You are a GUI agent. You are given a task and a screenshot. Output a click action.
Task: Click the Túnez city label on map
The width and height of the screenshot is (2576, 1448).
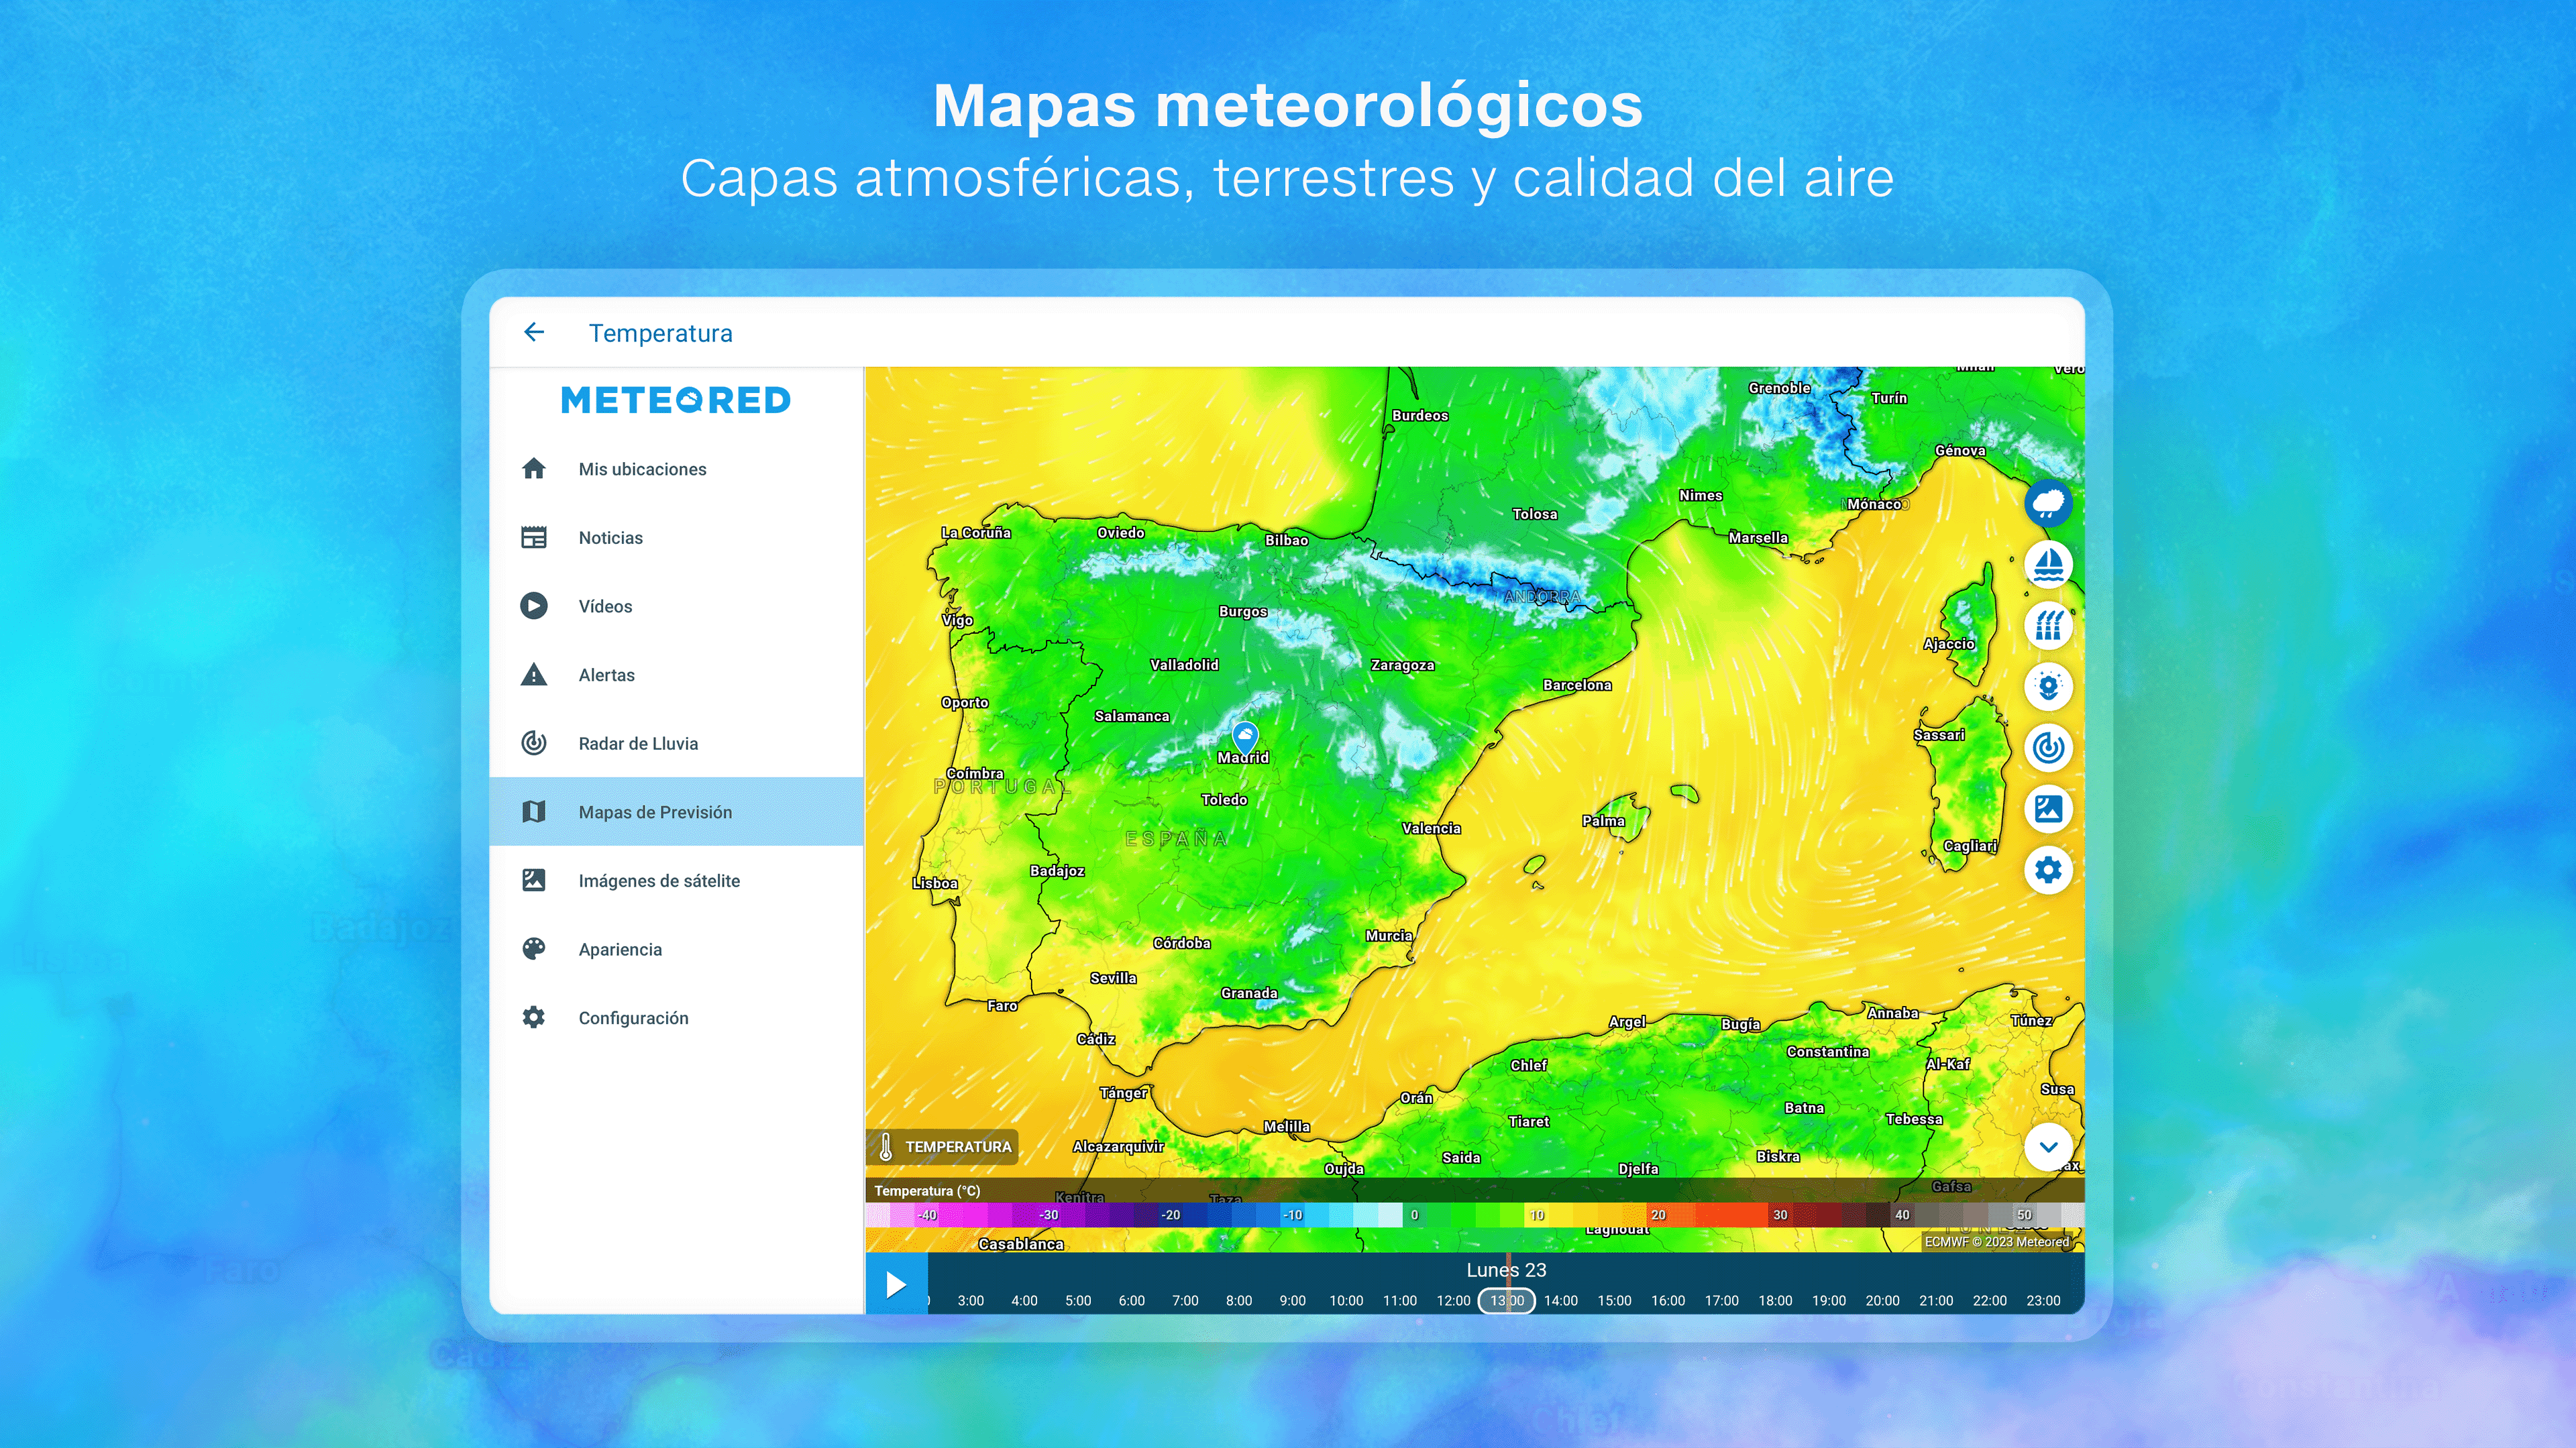2031,1021
